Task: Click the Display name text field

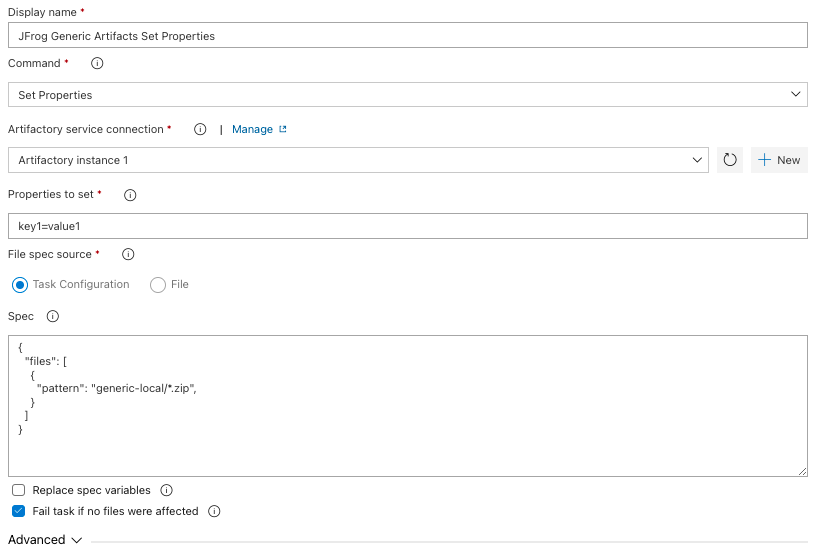Action: pos(407,36)
